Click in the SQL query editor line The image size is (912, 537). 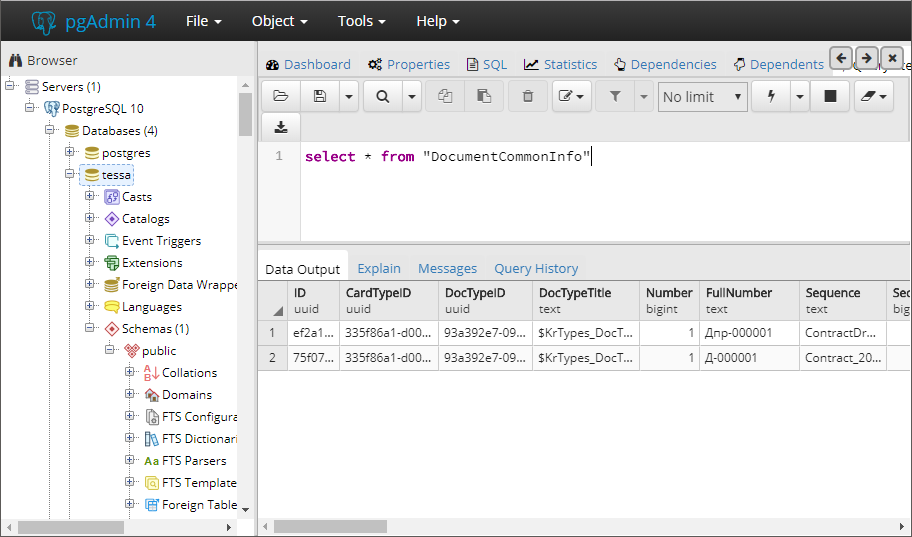[x=605, y=157]
